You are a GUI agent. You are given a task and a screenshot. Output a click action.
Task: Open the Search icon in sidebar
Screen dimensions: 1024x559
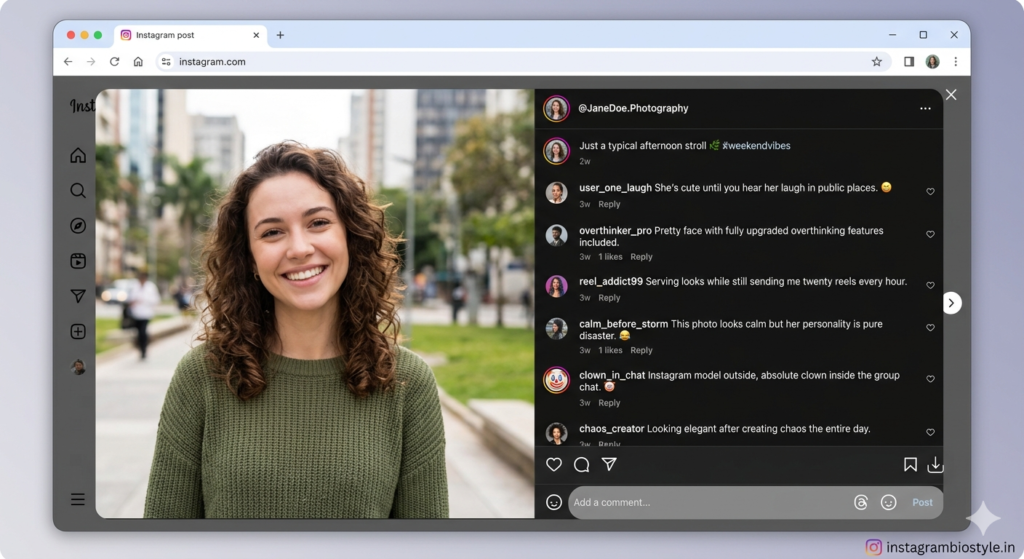(78, 191)
